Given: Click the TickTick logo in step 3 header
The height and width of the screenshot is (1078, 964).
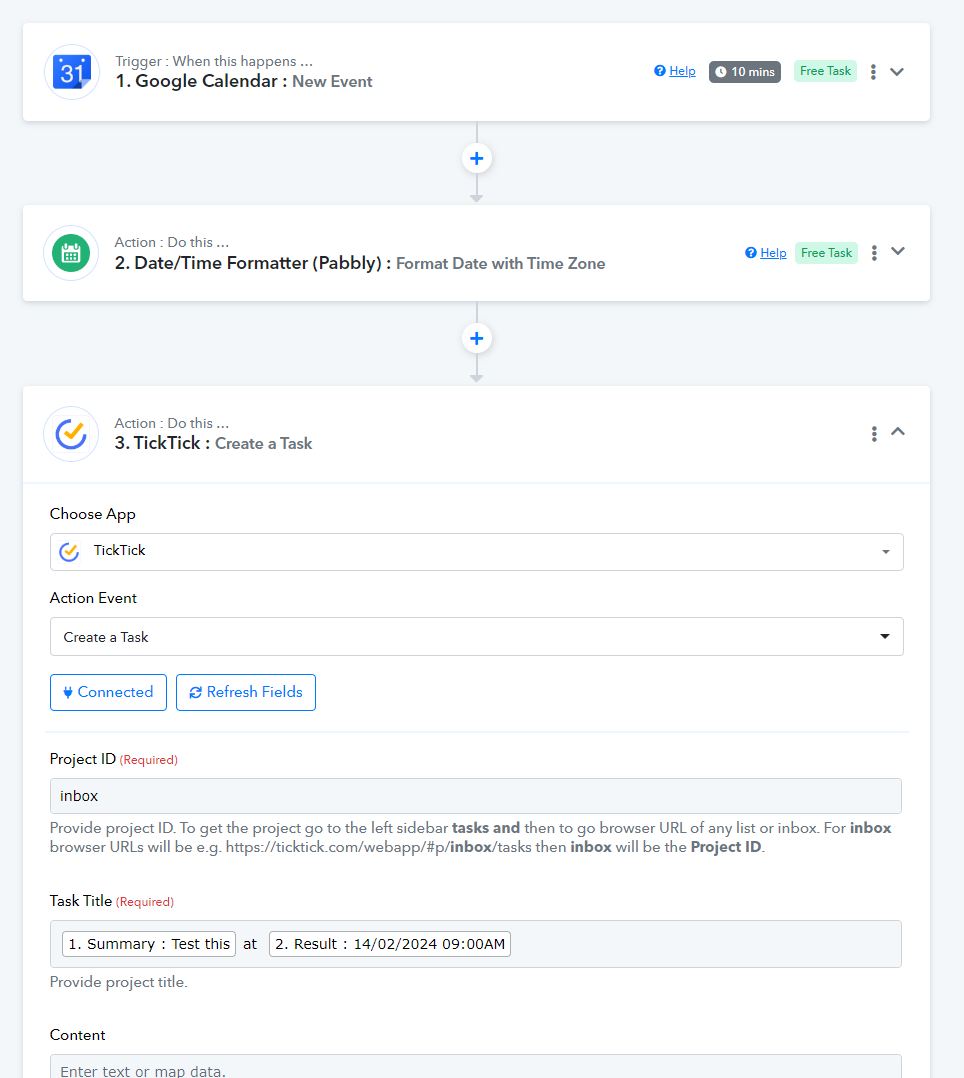Looking at the screenshot, I should (71, 434).
